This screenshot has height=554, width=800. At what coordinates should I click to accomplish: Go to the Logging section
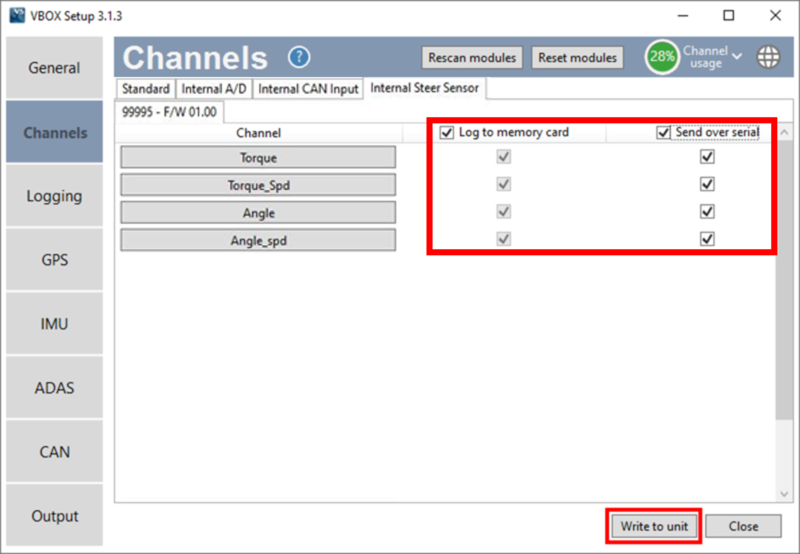[54, 196]
